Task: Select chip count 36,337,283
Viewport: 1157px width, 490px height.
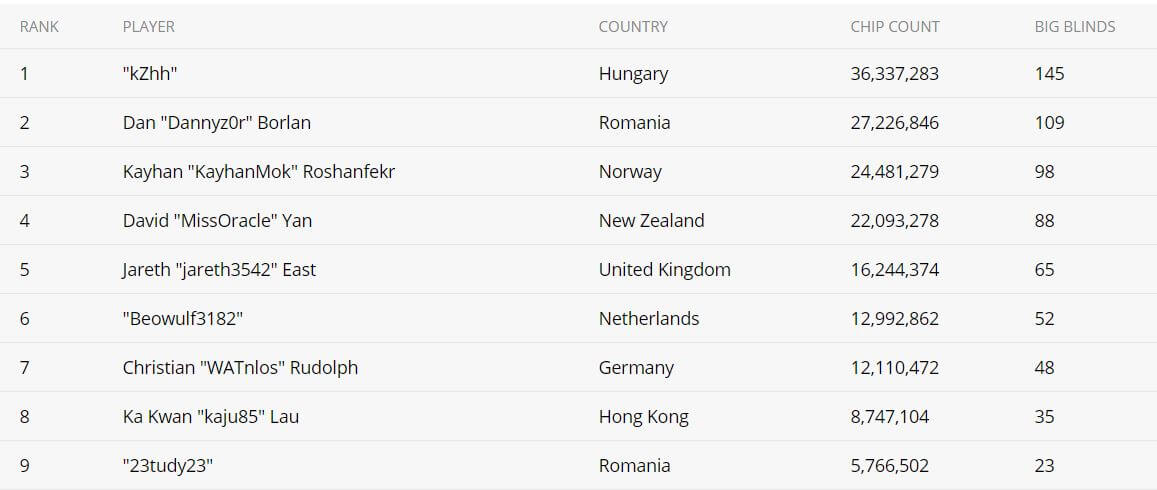Action: coord(895,74)
